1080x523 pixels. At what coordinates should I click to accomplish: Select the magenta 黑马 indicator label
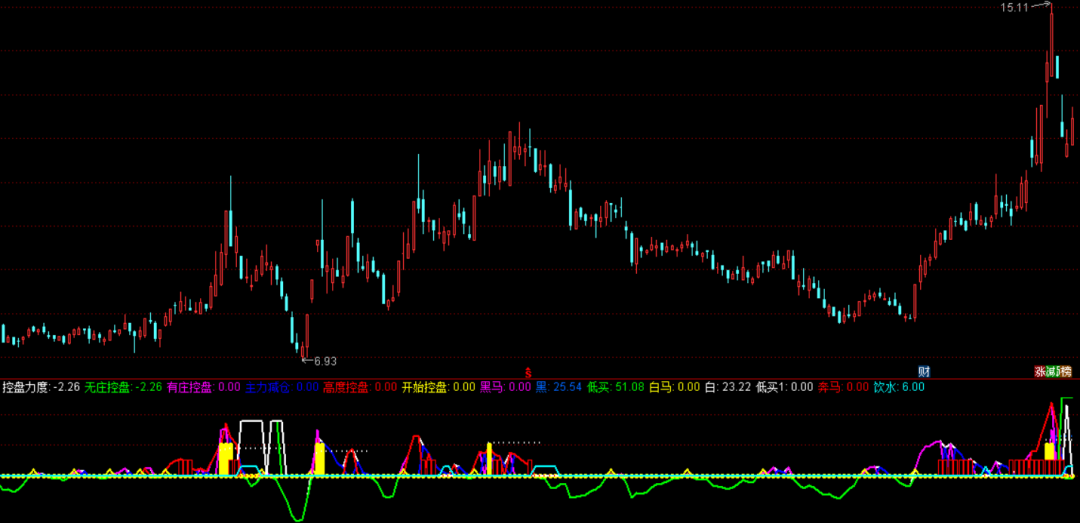pyautogui.click(x=491, y=387)
